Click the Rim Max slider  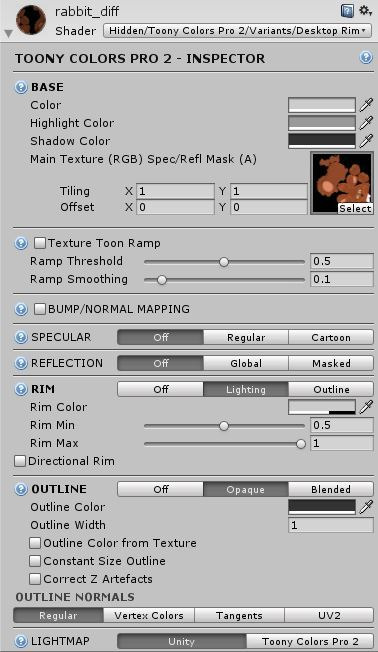pyautogui.click(x=224, y=444)
